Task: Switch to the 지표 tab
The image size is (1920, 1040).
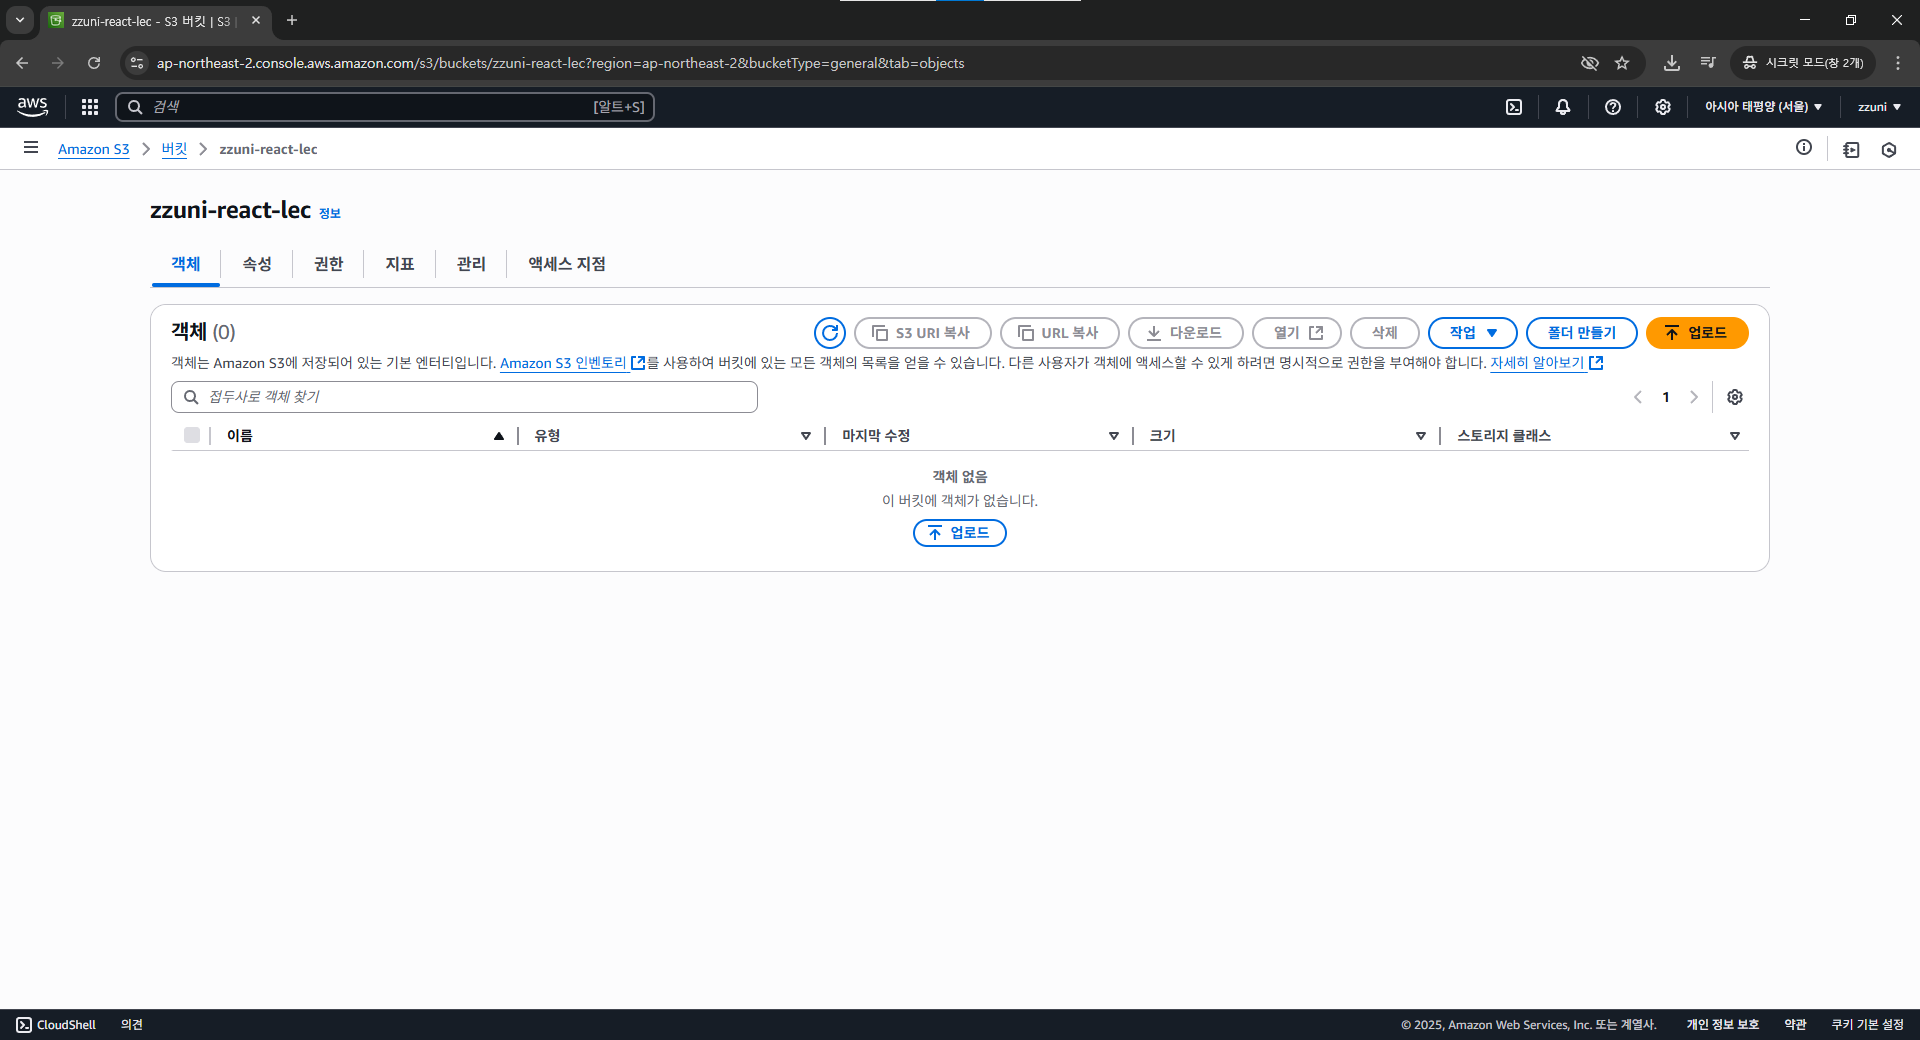Action: (x=400, y=264)
